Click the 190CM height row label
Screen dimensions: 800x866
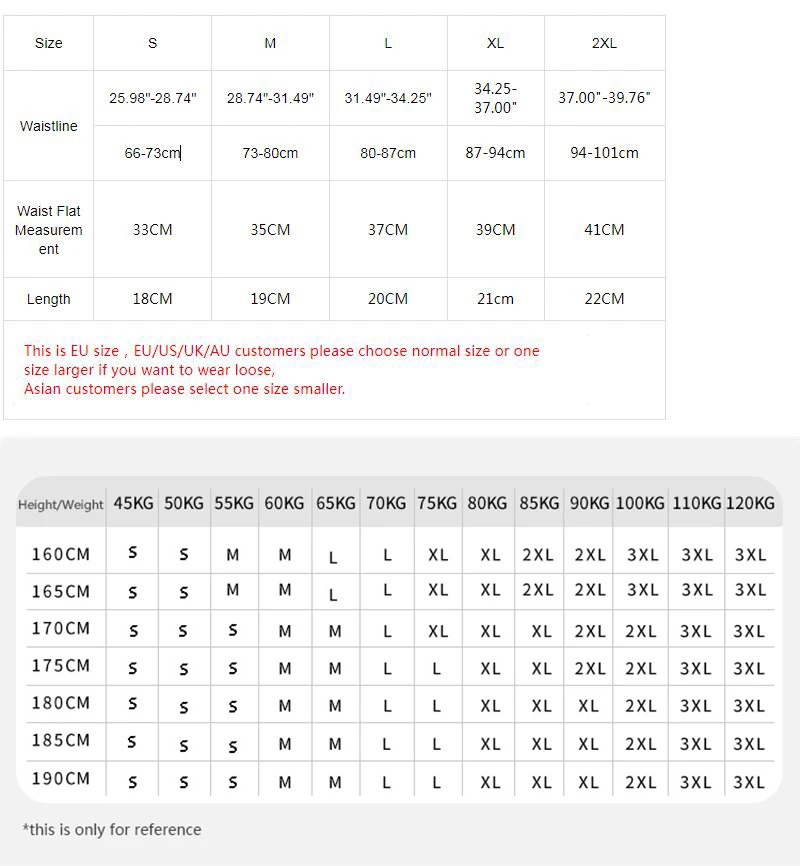click(x=61, y=779)
